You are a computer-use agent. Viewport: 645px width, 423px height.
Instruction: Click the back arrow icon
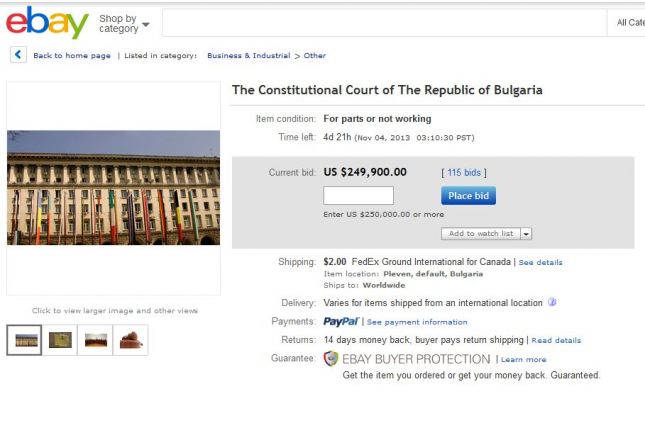tap(18, 55)
